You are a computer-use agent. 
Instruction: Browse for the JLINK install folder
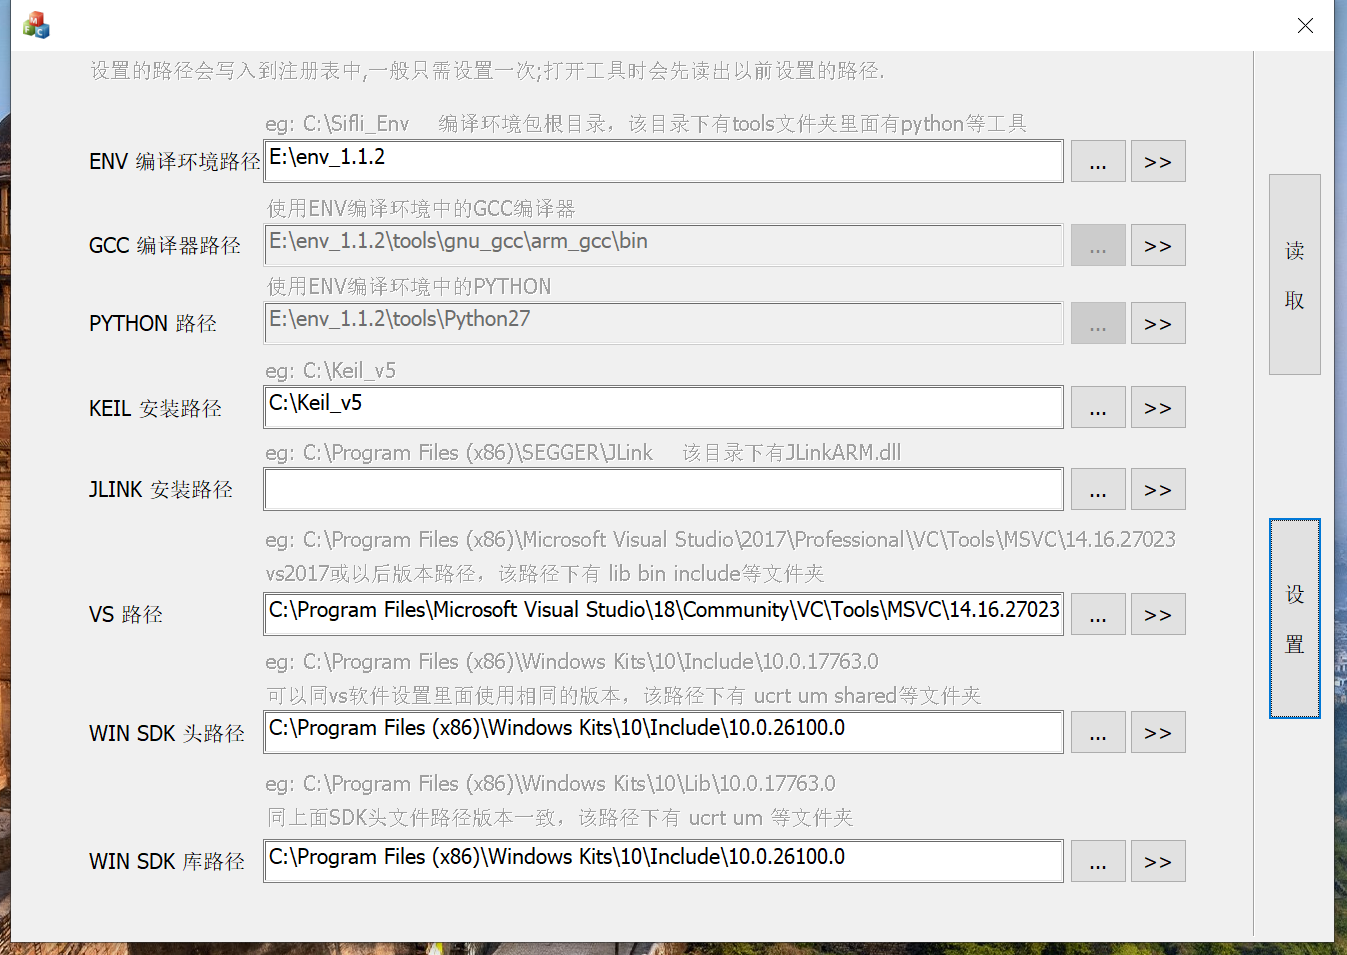click(1098, 490)
